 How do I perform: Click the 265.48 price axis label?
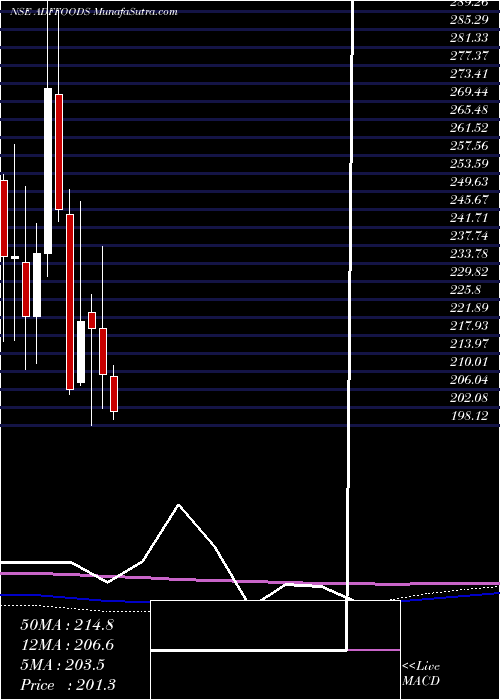click(x=469, y=110)
